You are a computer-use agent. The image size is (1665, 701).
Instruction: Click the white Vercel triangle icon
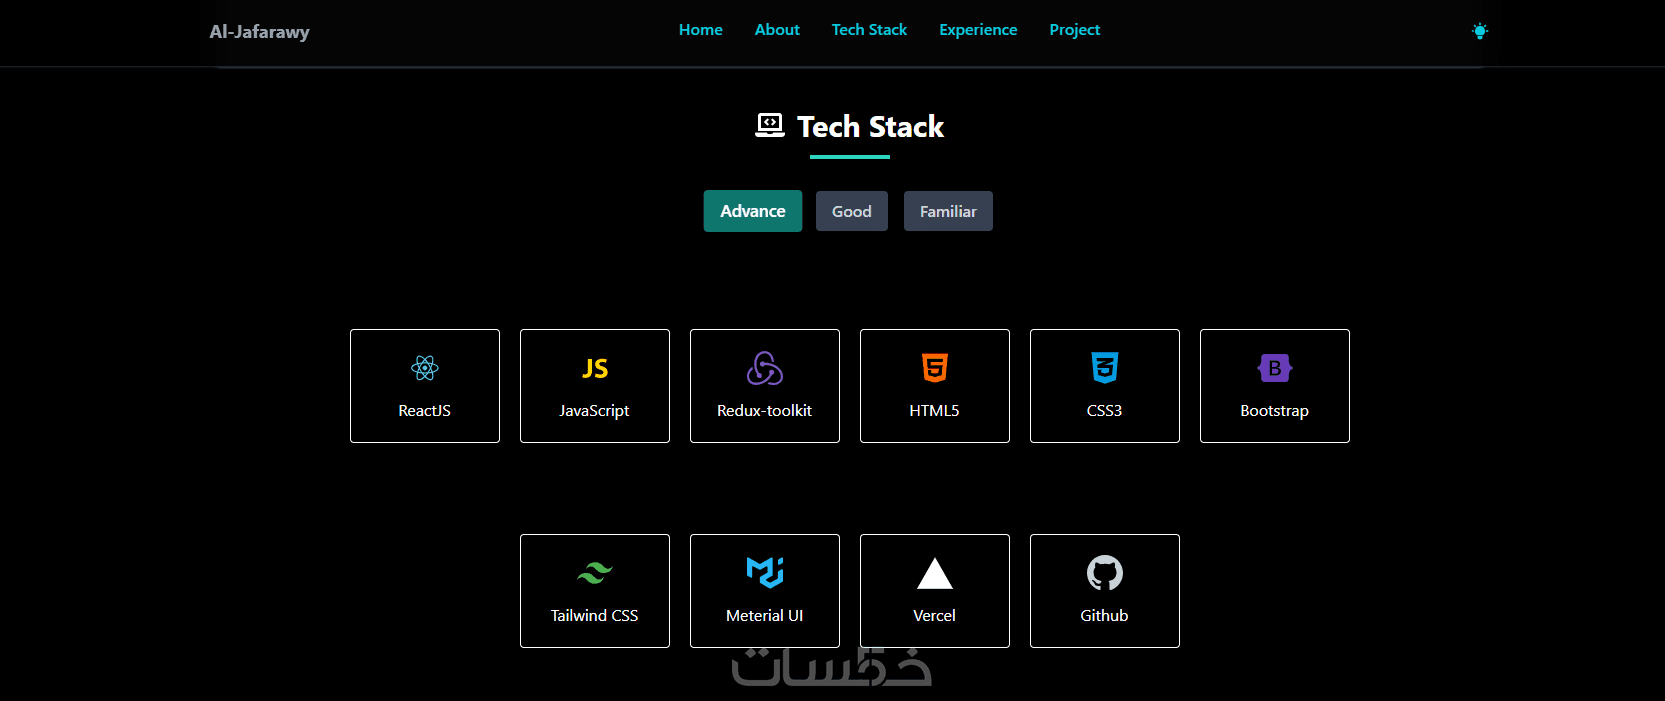click(935, 573)
